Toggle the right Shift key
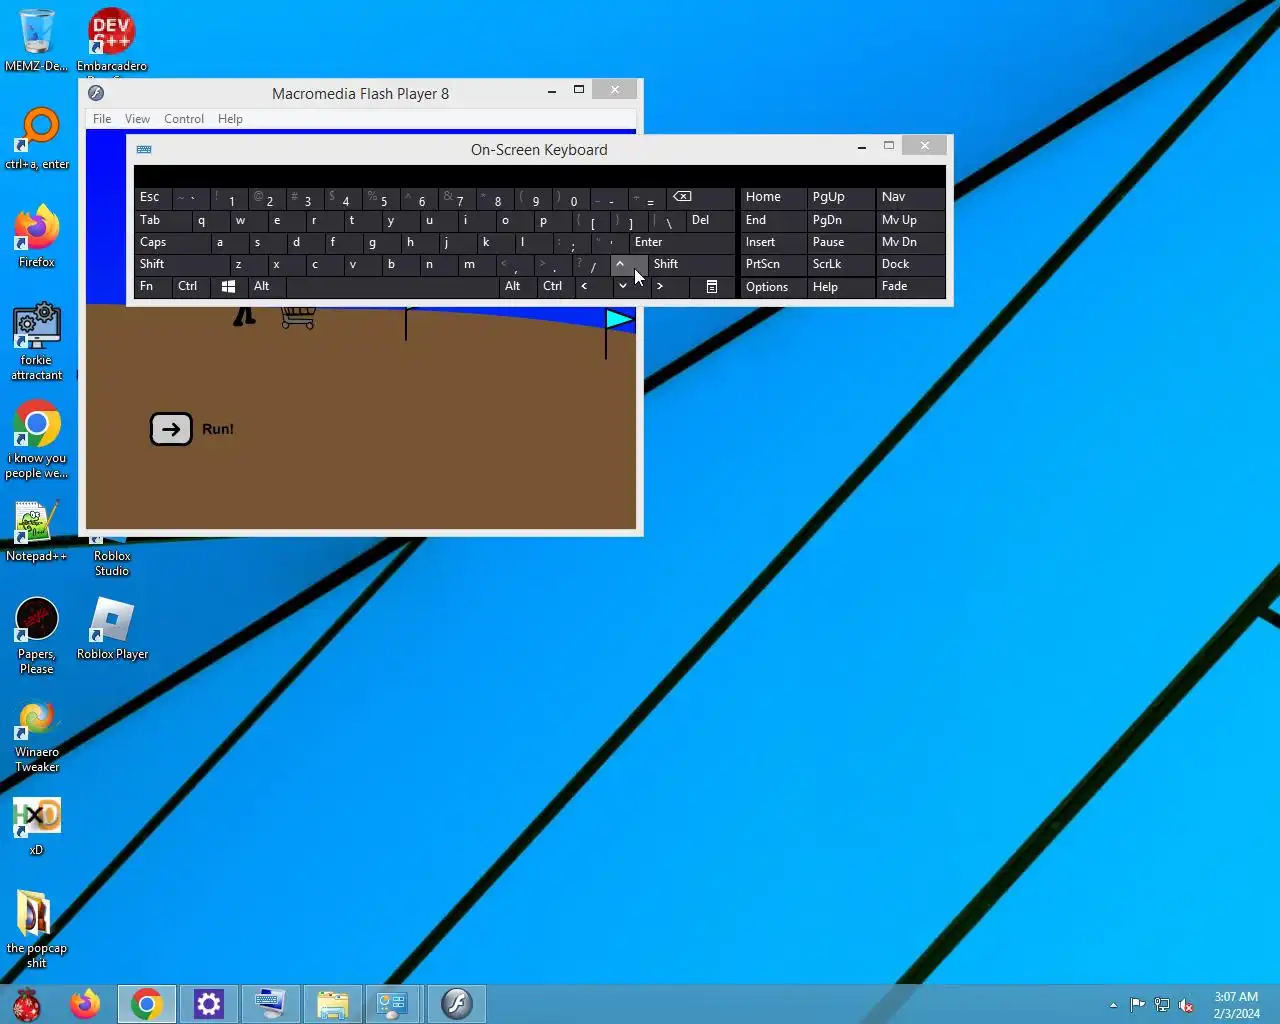 tap(692, 265)
